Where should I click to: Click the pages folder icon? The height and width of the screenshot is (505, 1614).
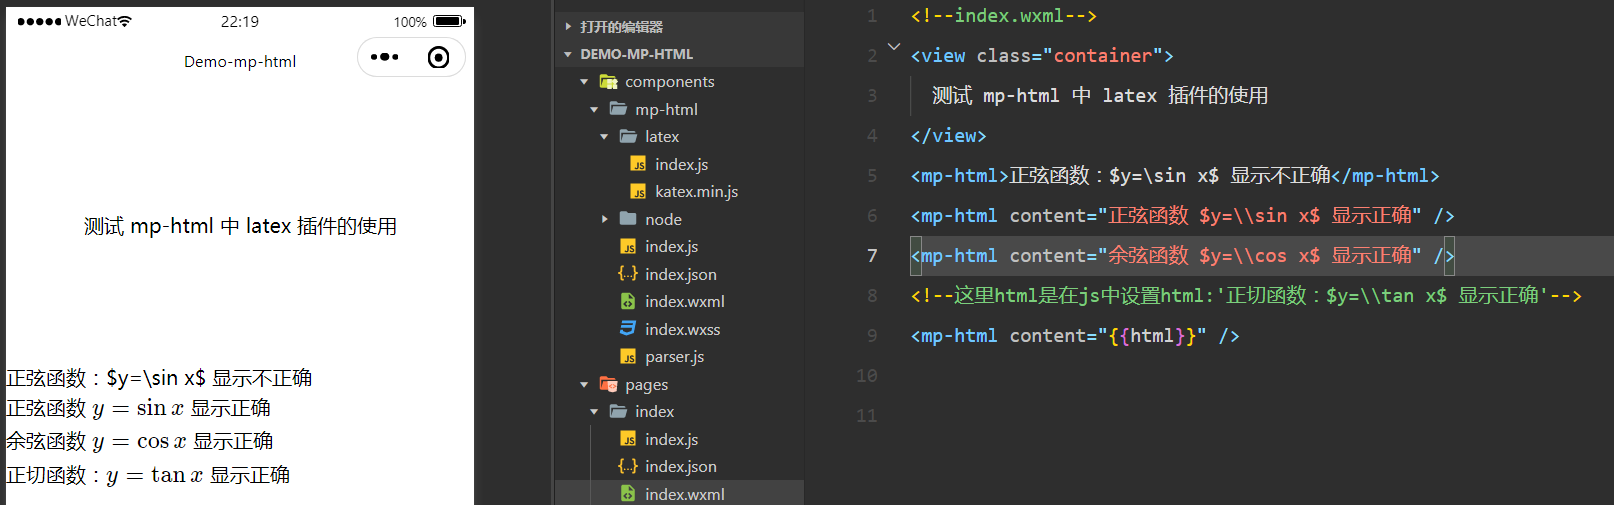[608, 384]
